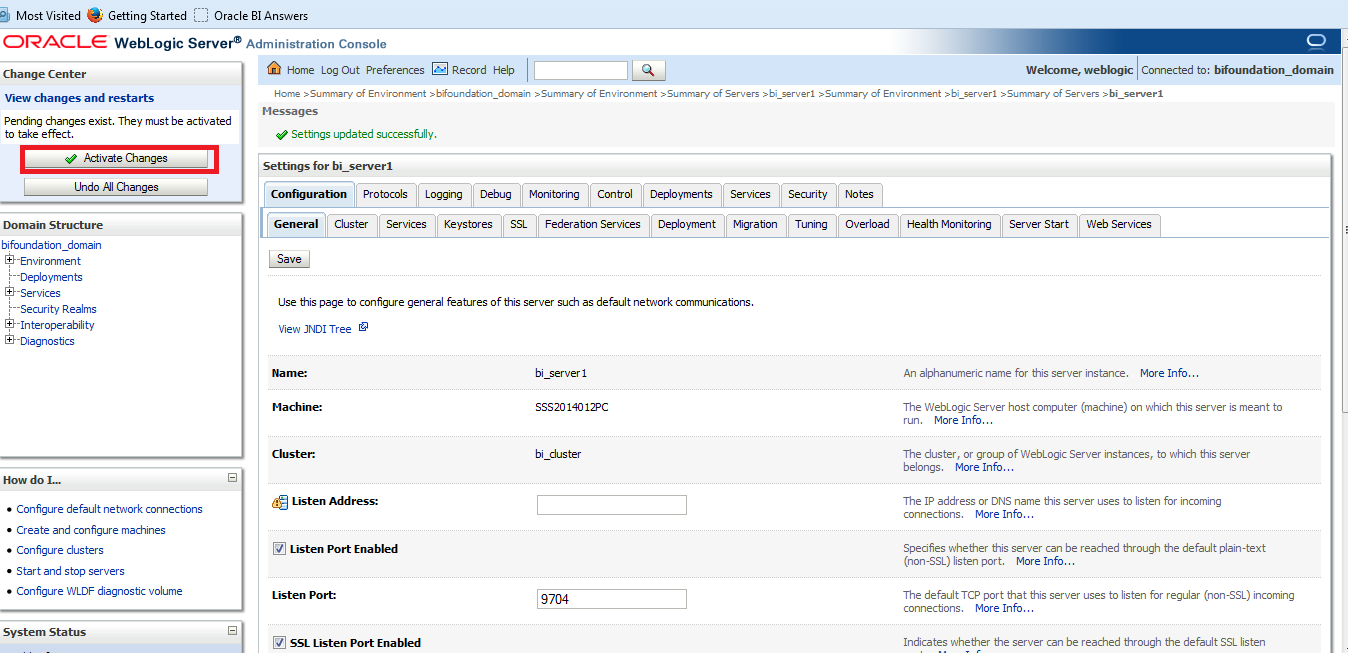Viewport: 1348px width, 653px height.
Task: Toggle the SSL Listen Port Enabled checkbox
Action: coord(279,643)
